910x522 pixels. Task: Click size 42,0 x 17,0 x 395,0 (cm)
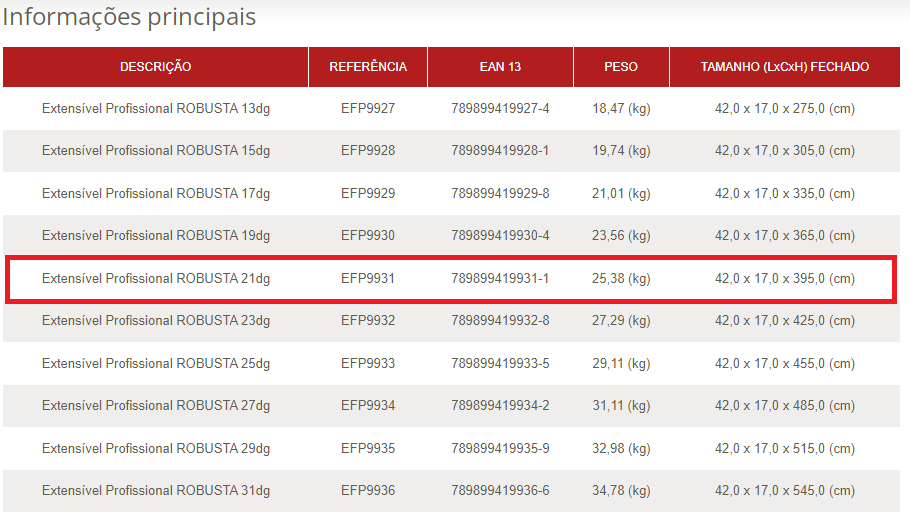785,279
